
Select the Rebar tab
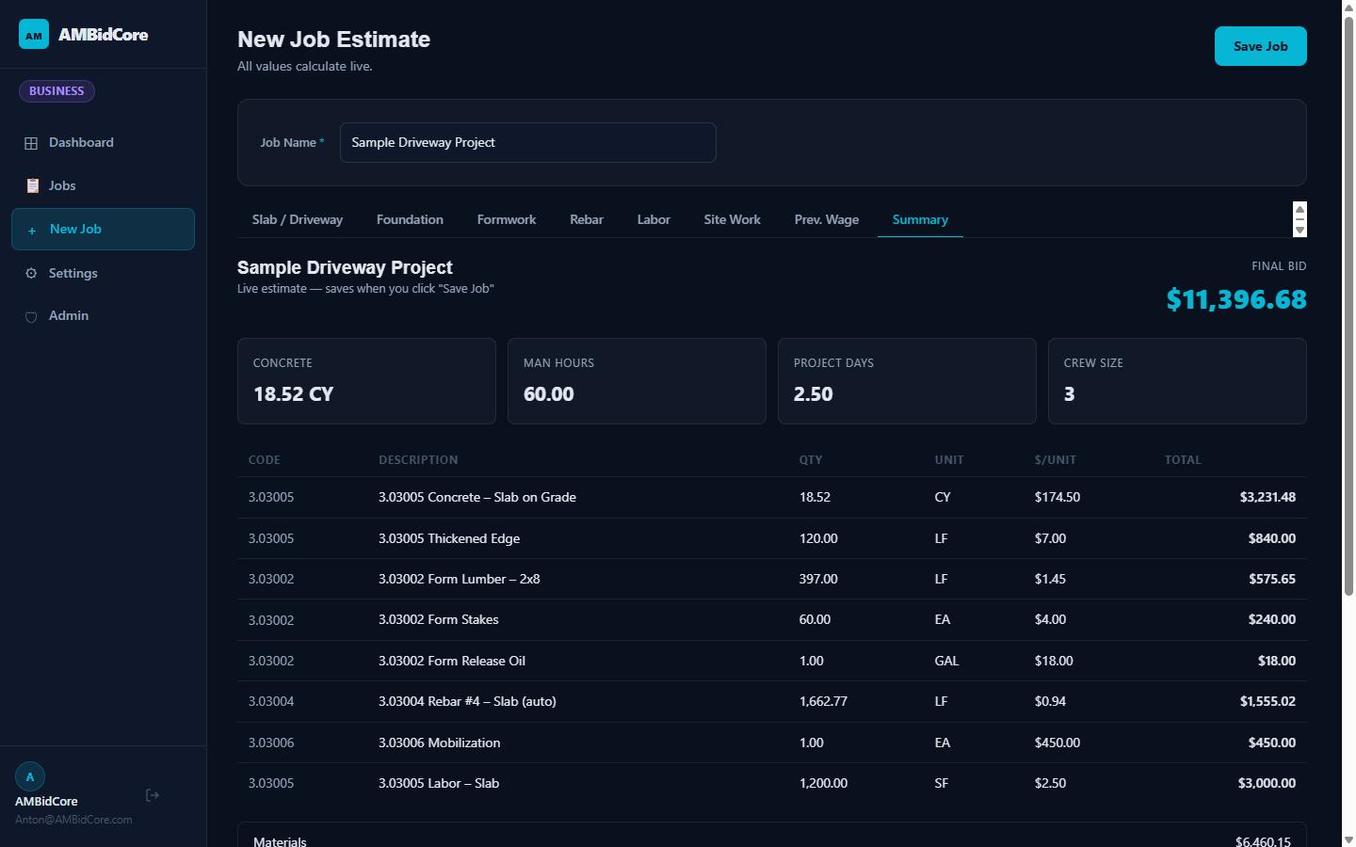pos(586,219)
